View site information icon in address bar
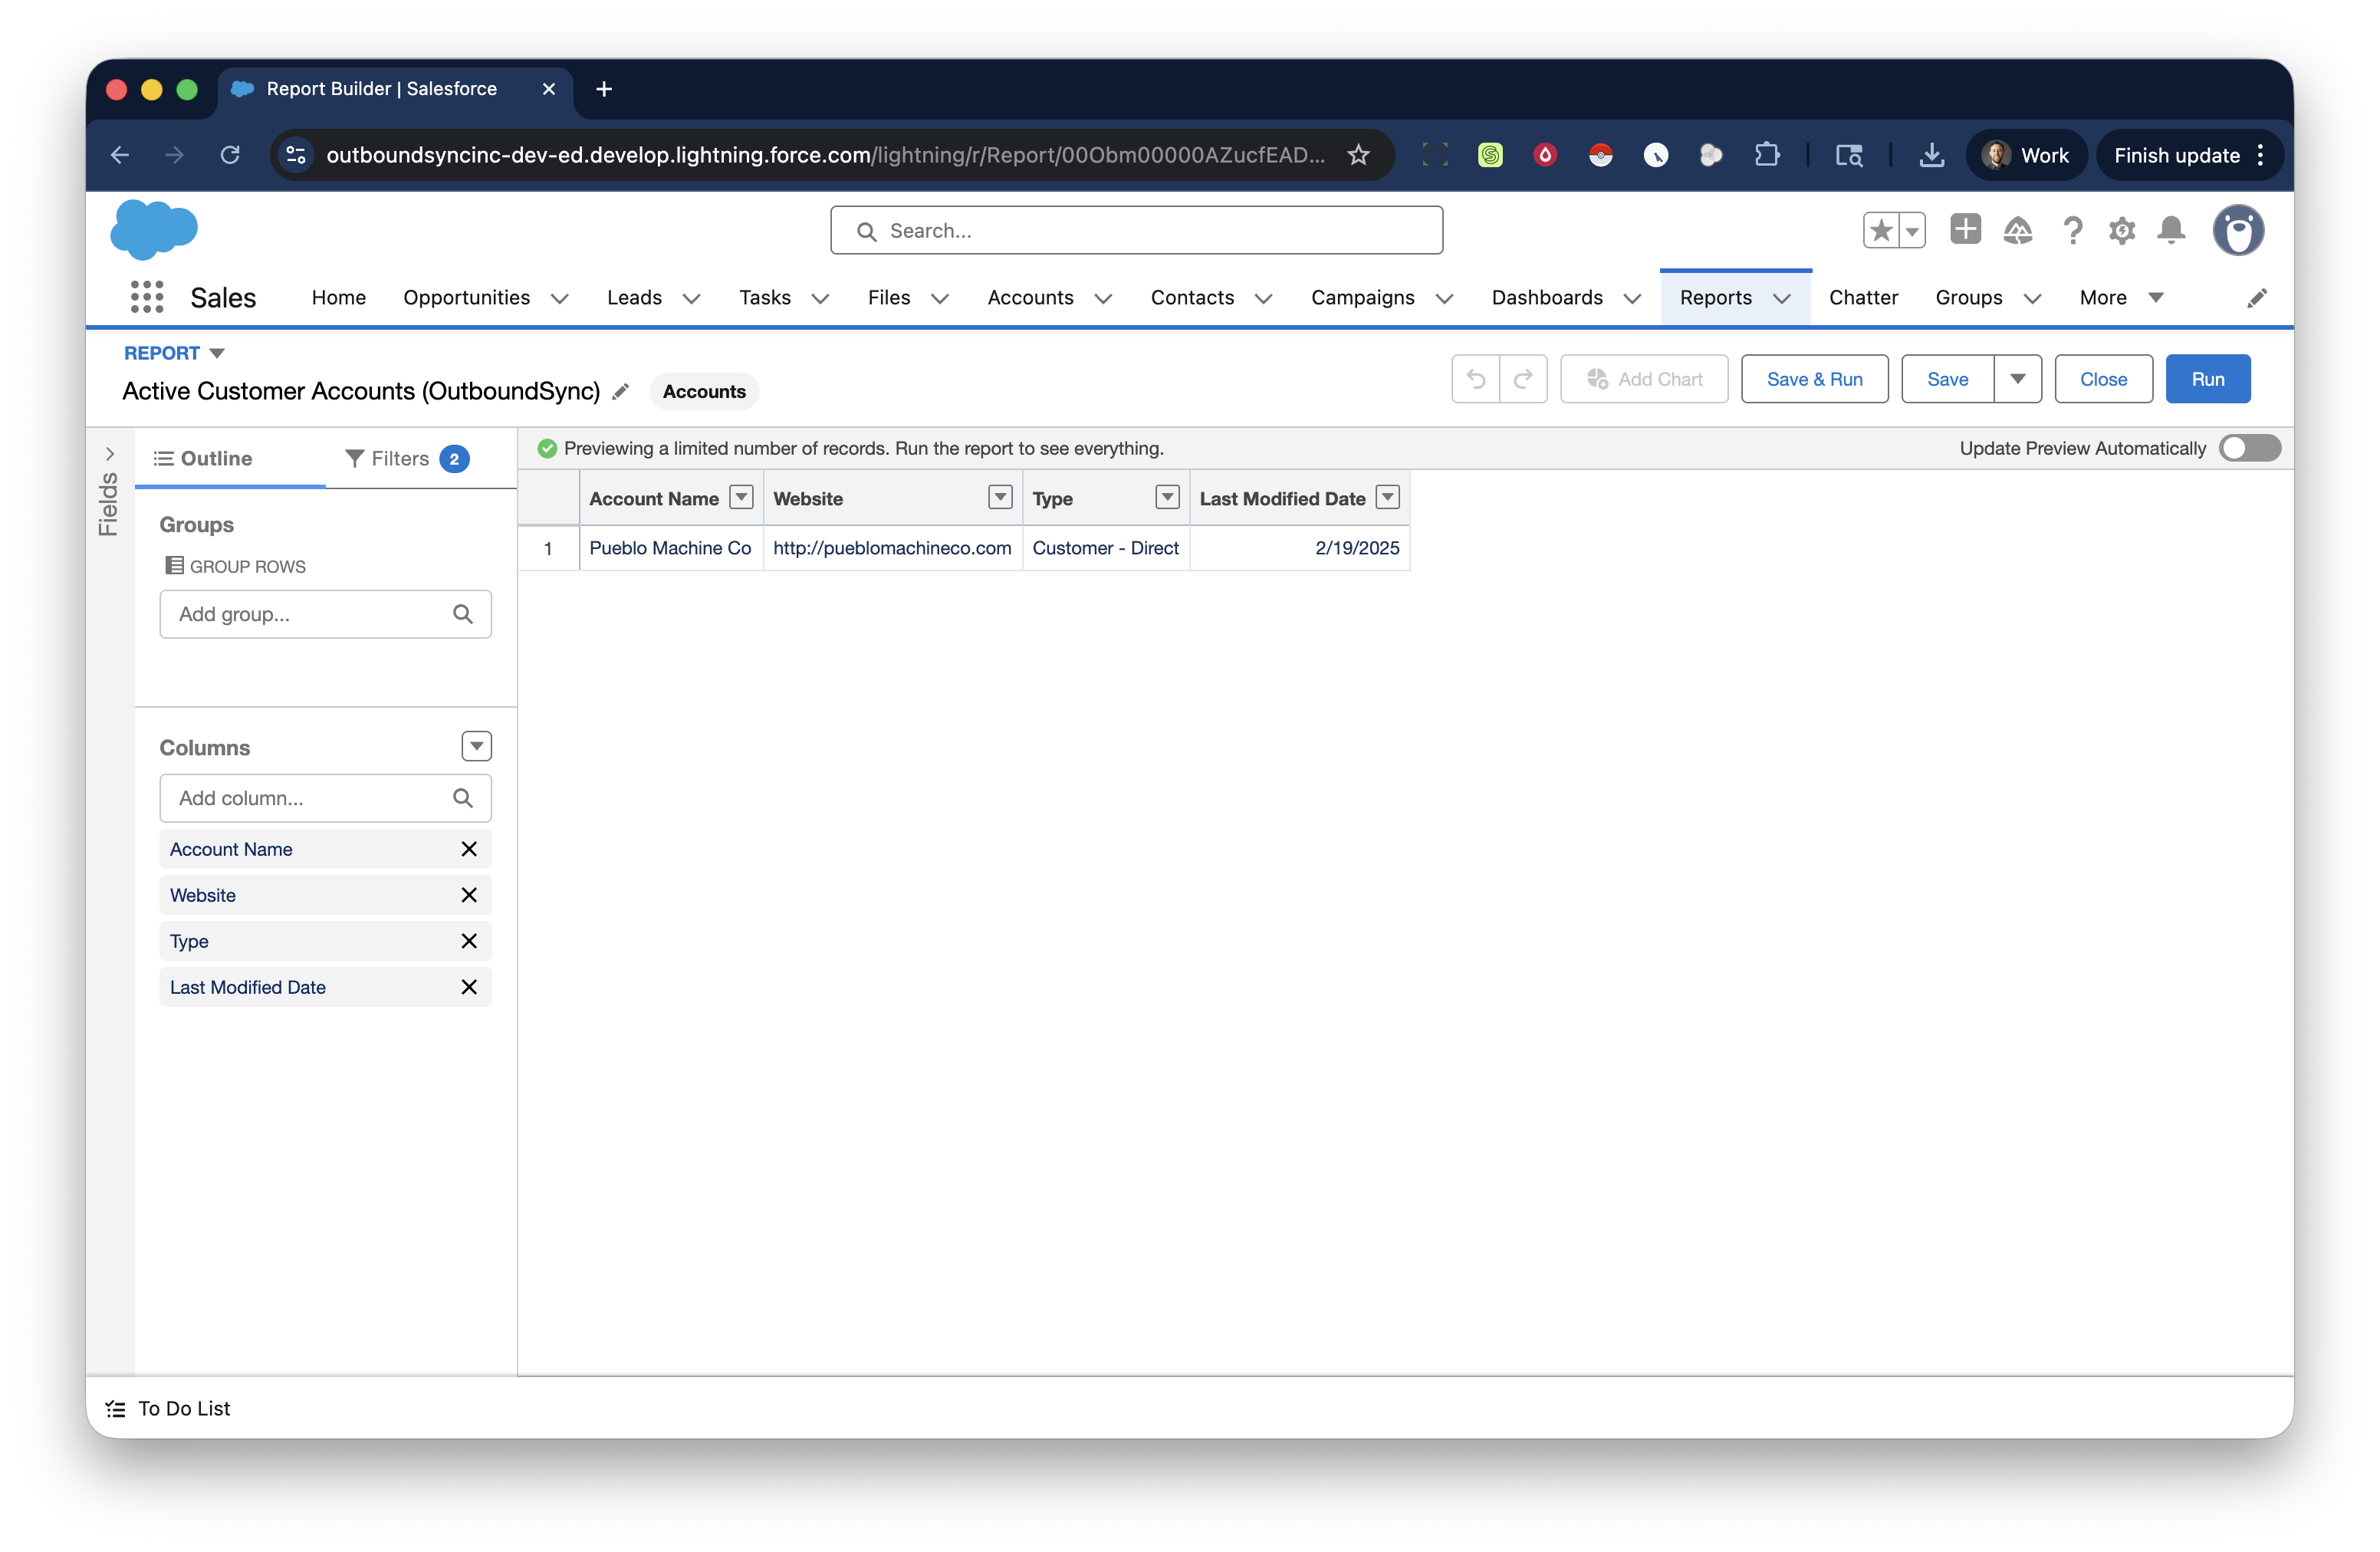The width and height of the screenshot is (2380, 1552). tap(296, 155)
